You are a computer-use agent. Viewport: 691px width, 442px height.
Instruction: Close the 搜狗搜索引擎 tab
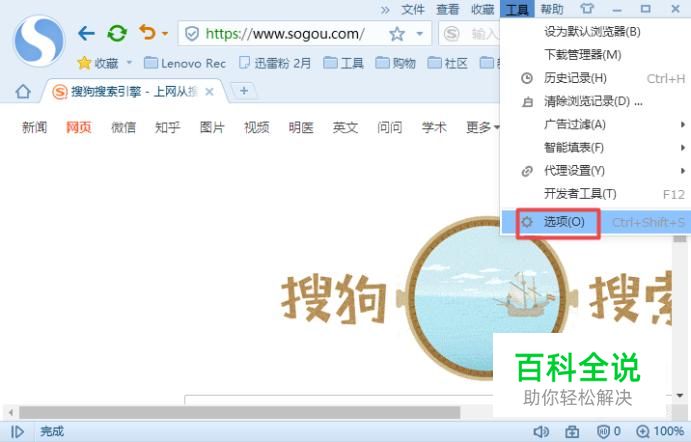tap(209, 92)
